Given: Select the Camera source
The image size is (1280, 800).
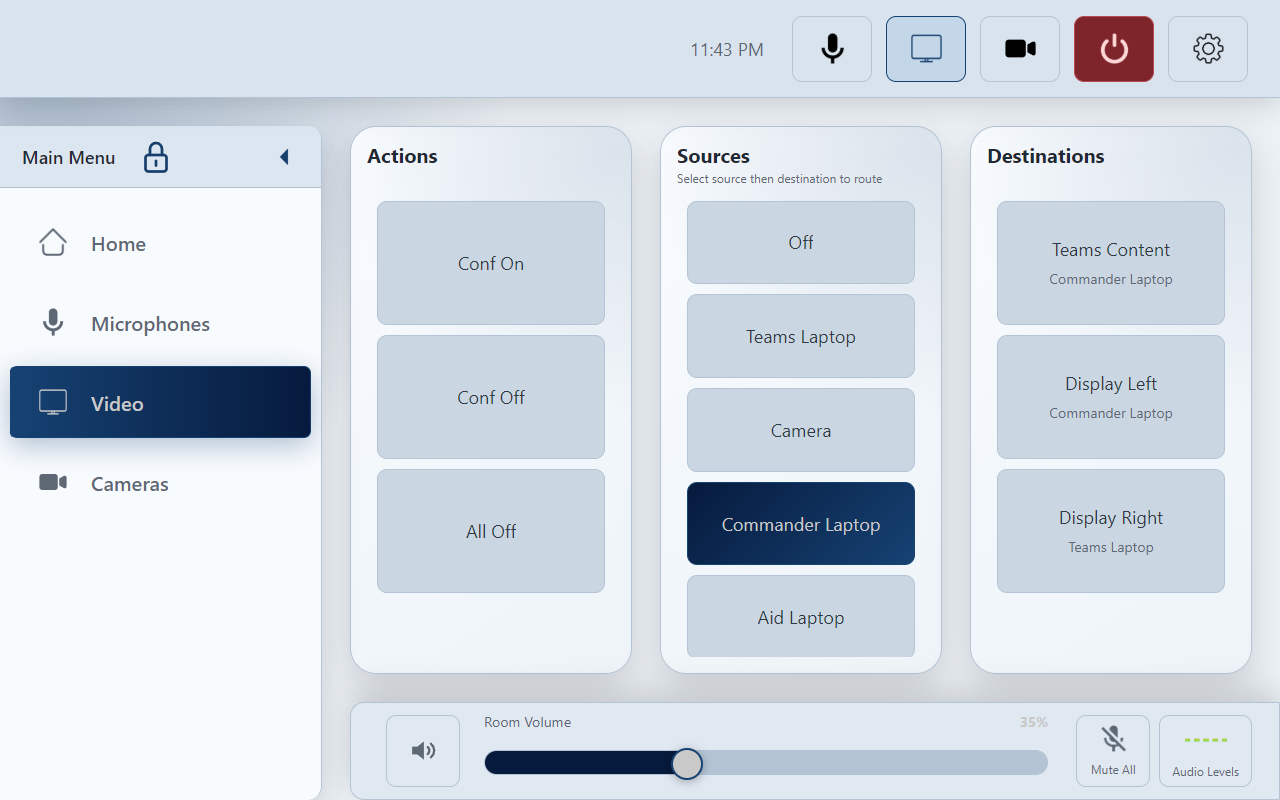Looking at the screenshot, I should 801,430.
